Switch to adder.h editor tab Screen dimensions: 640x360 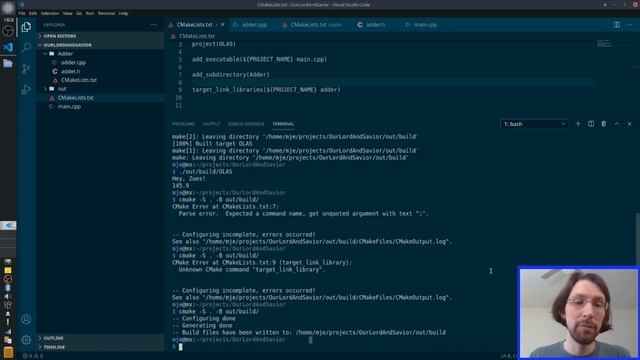(375, 25)
